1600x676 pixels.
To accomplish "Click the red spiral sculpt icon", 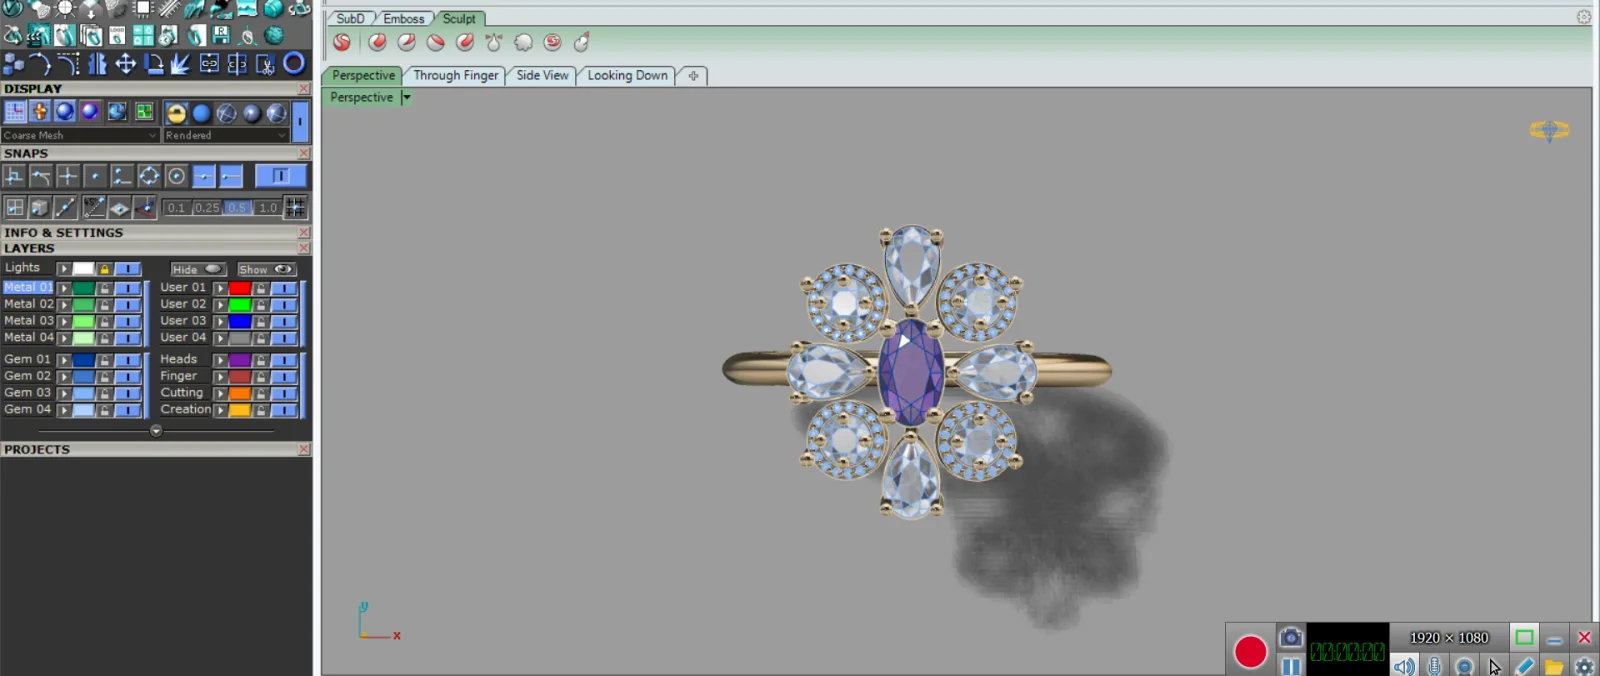I will (x=552, y=42).
